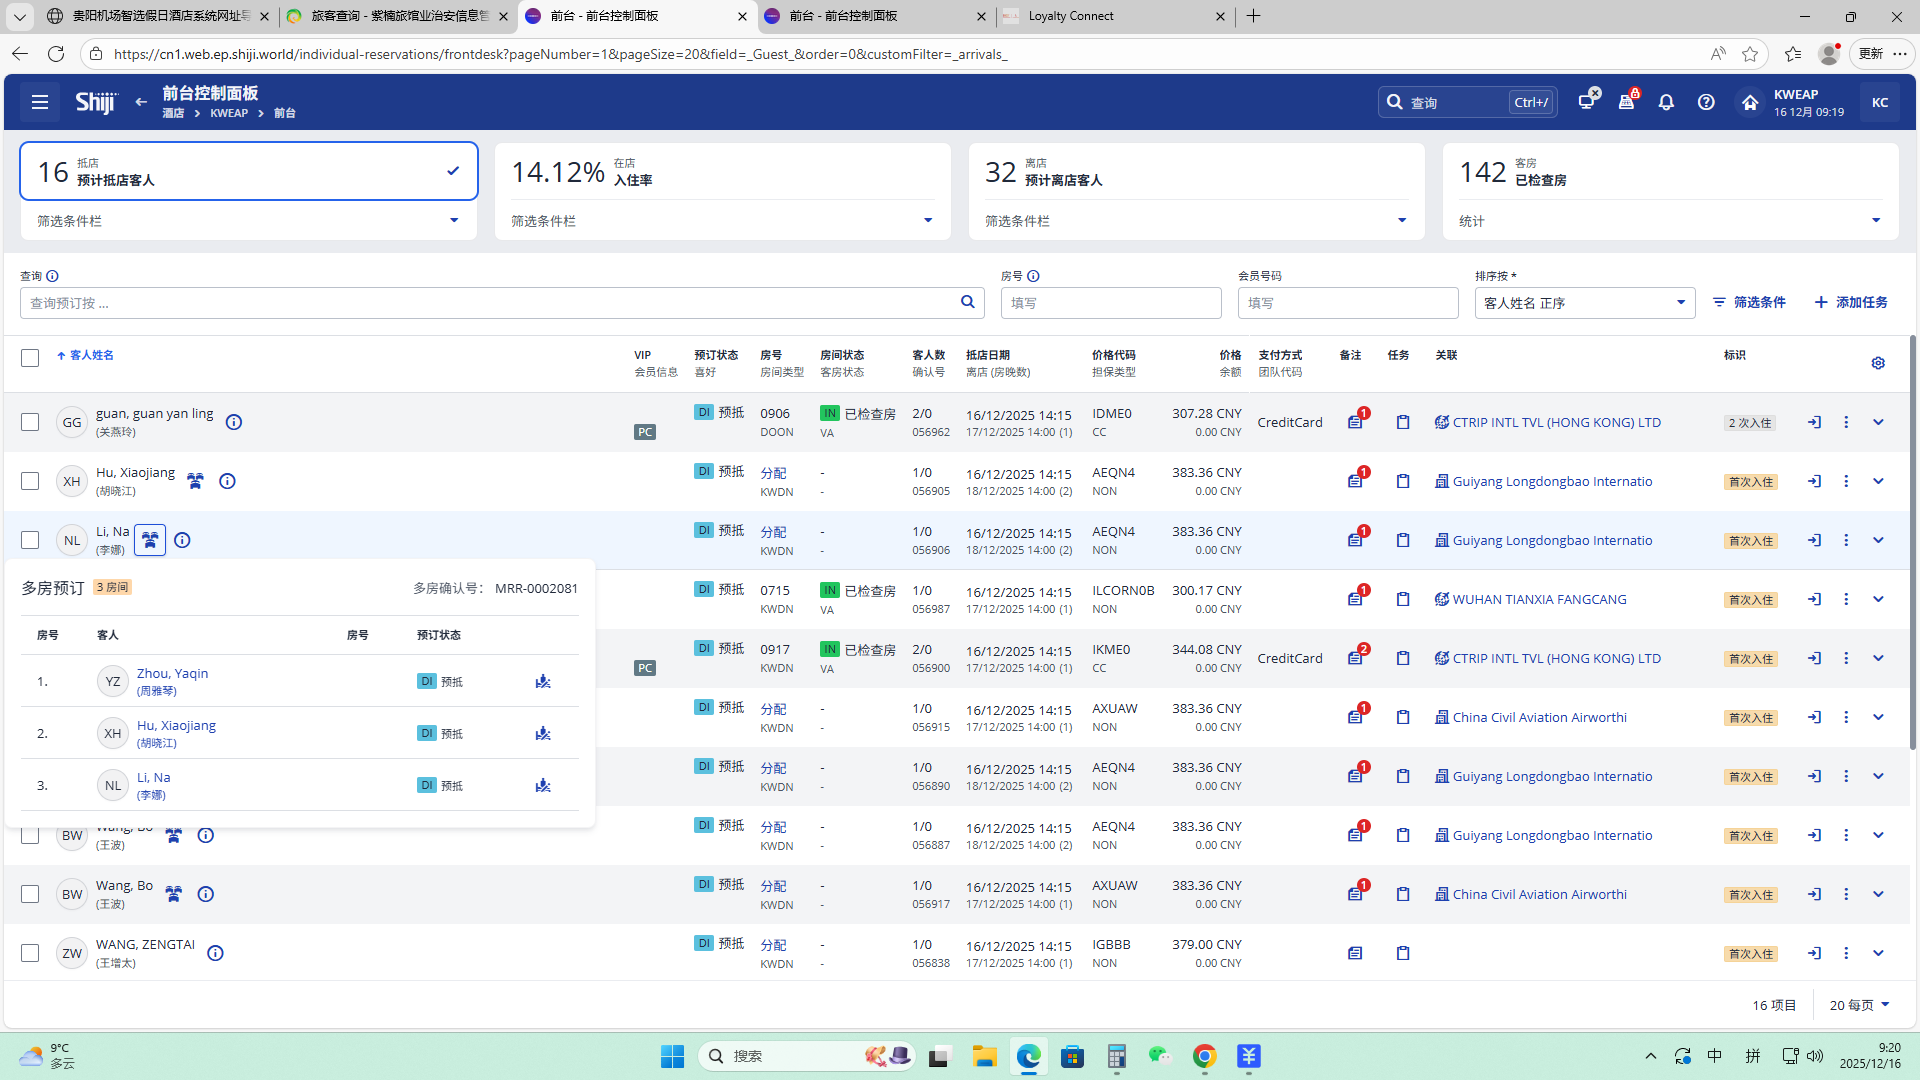Viewport: 1920px width, 1080px height.
Task: Open multi-room icon next to Hu, Xiaojiang
Action: pyautogui.click(x=195, y=481)
